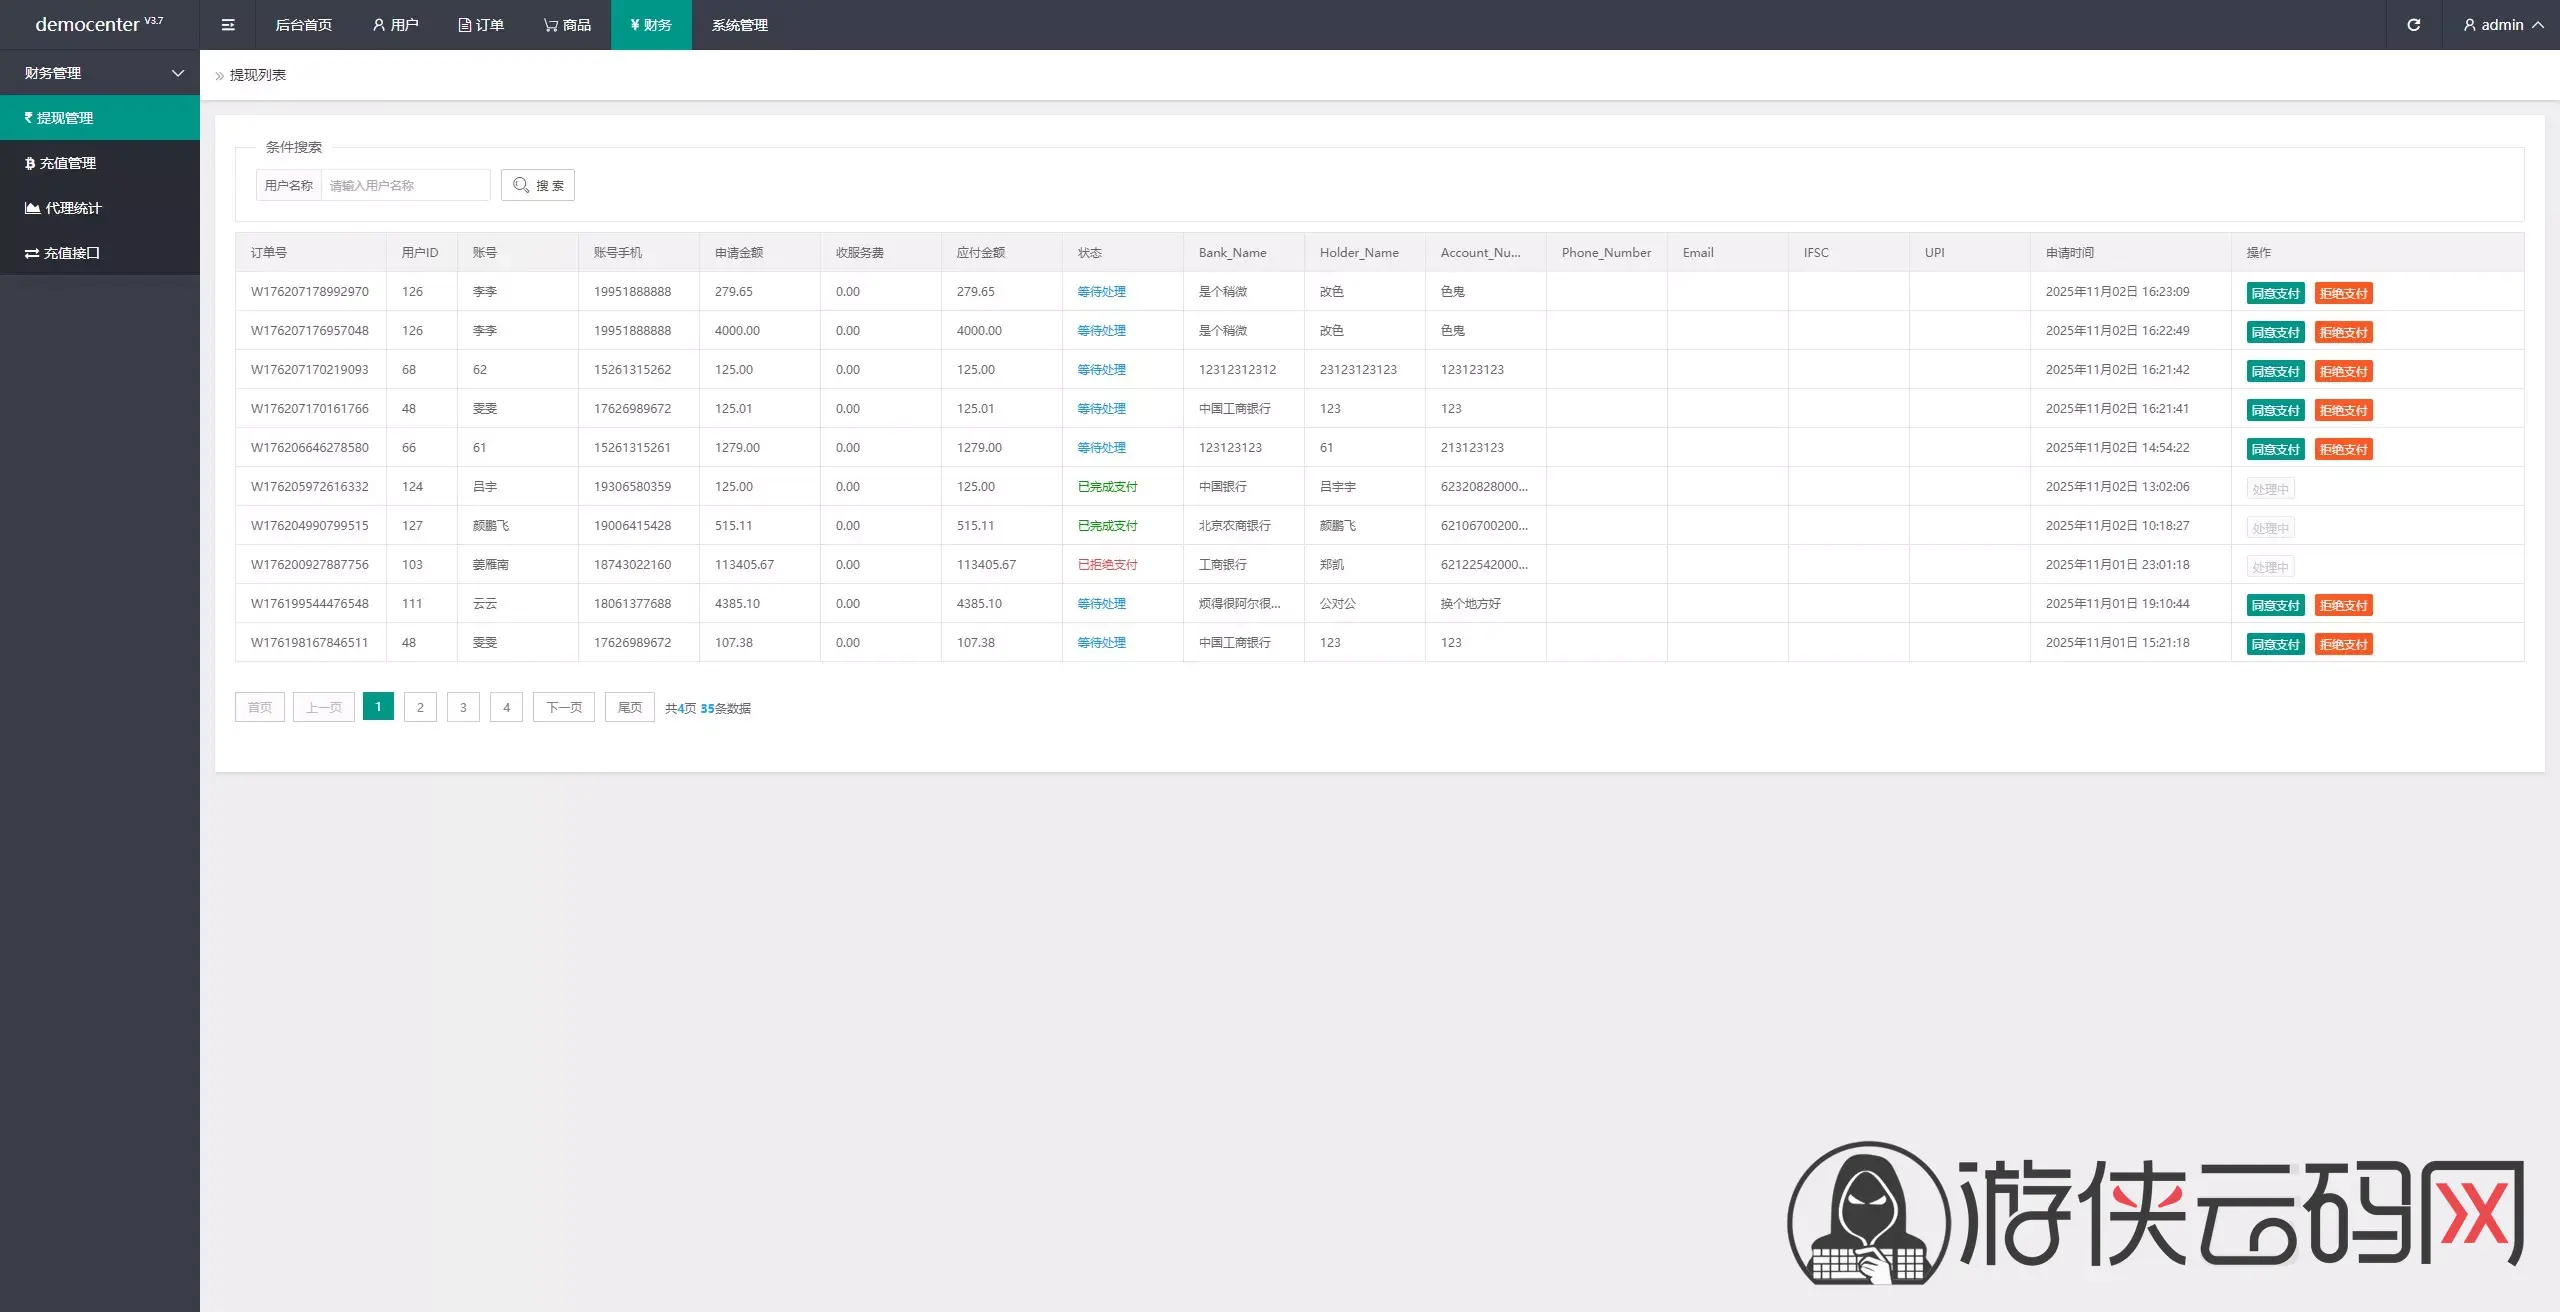This screenshot has height=1312, width=2560.
Task: Click the refresh icon in top bar
Action: (2413, 25)
